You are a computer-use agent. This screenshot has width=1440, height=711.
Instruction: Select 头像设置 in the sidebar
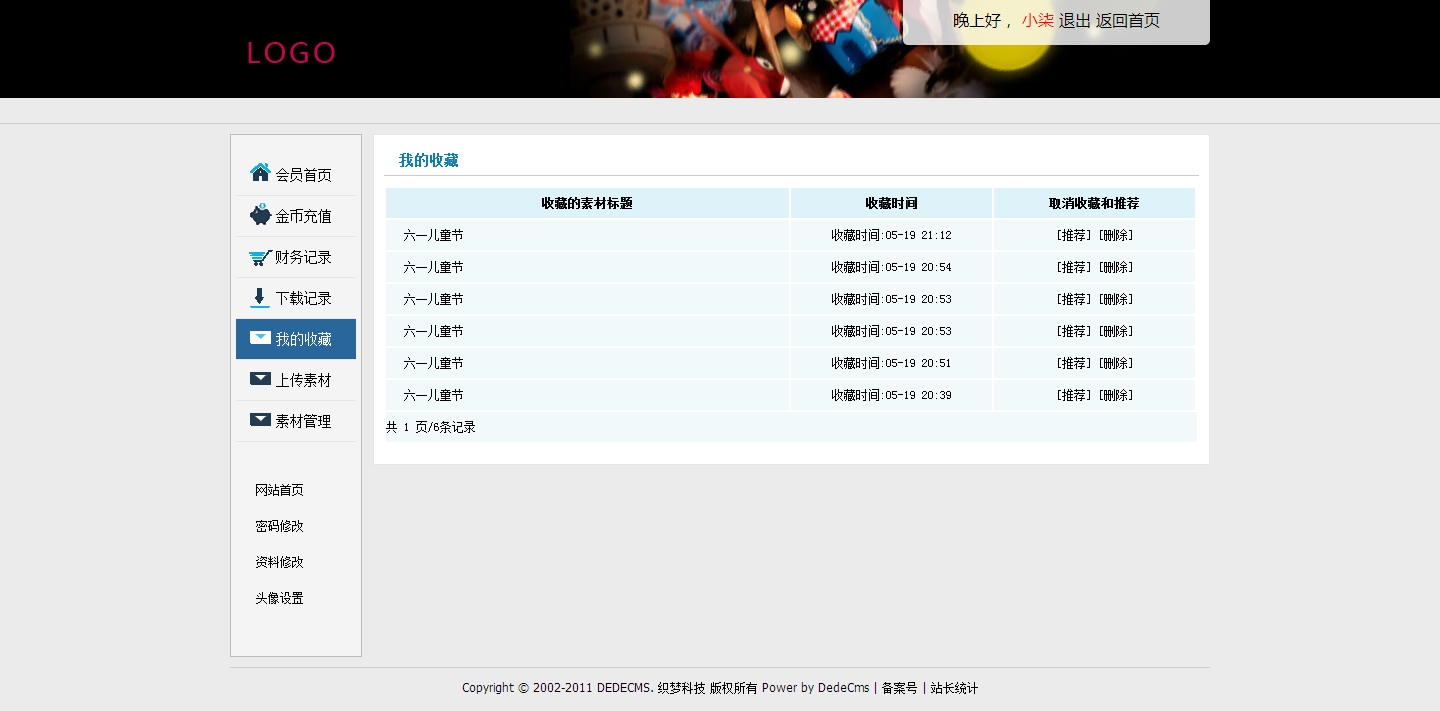coord(279,598)
